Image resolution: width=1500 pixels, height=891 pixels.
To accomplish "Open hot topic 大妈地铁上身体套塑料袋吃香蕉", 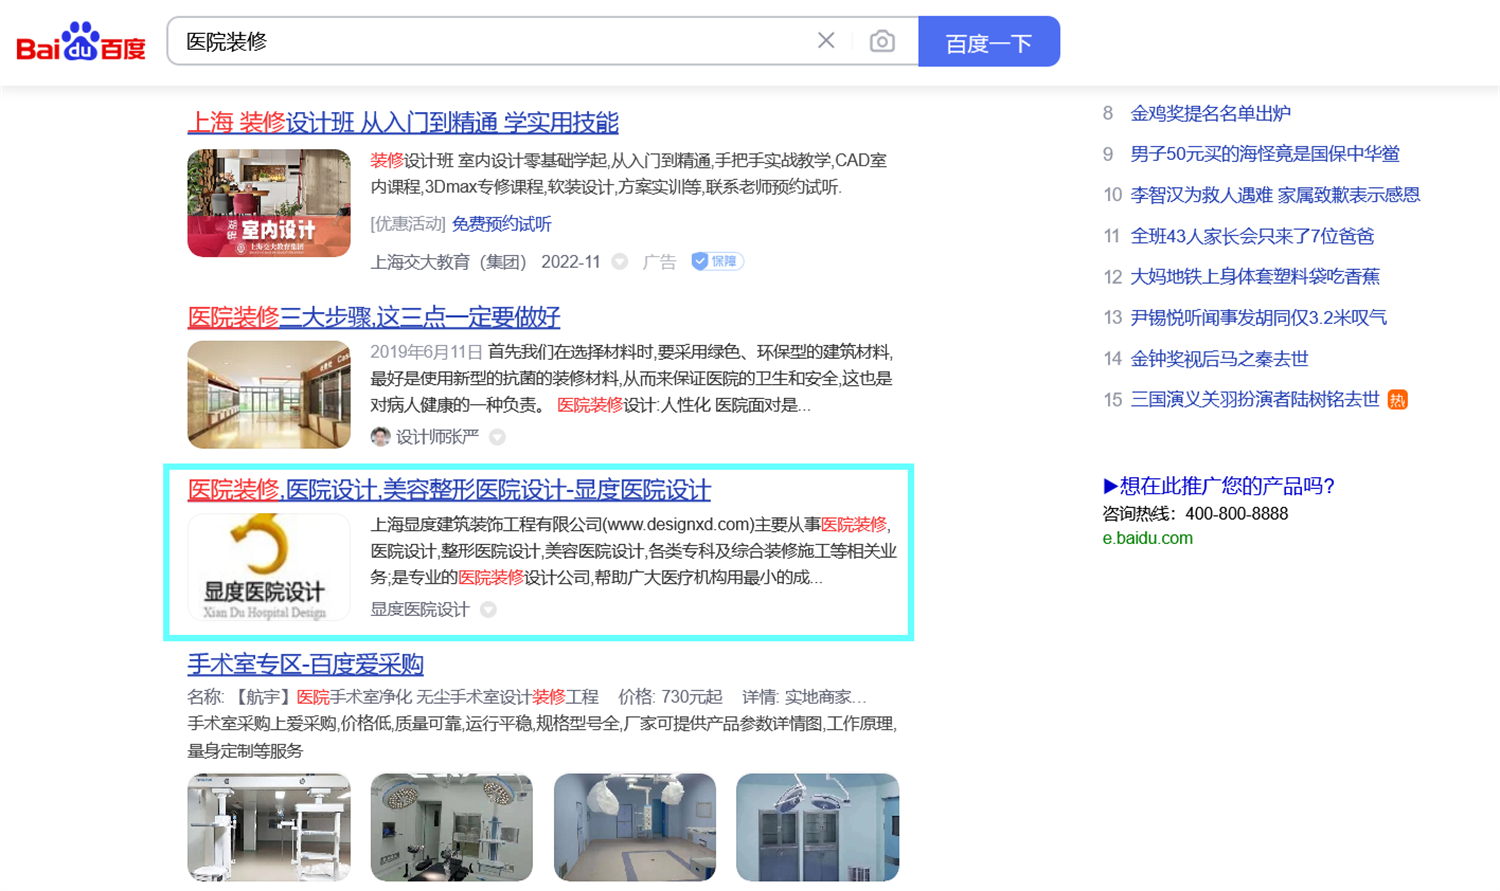I will (x=1255, y=277).
